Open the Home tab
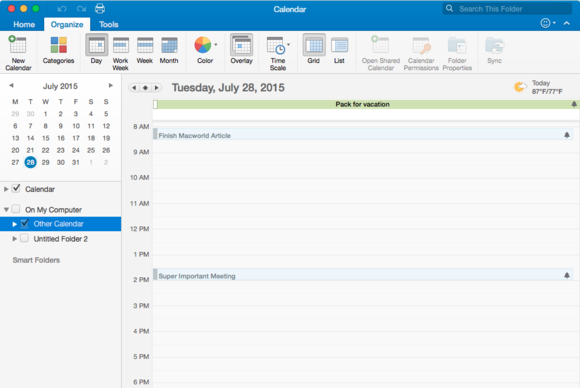Image resolution: width=580 pixels, height=388 pixels. 24,24
